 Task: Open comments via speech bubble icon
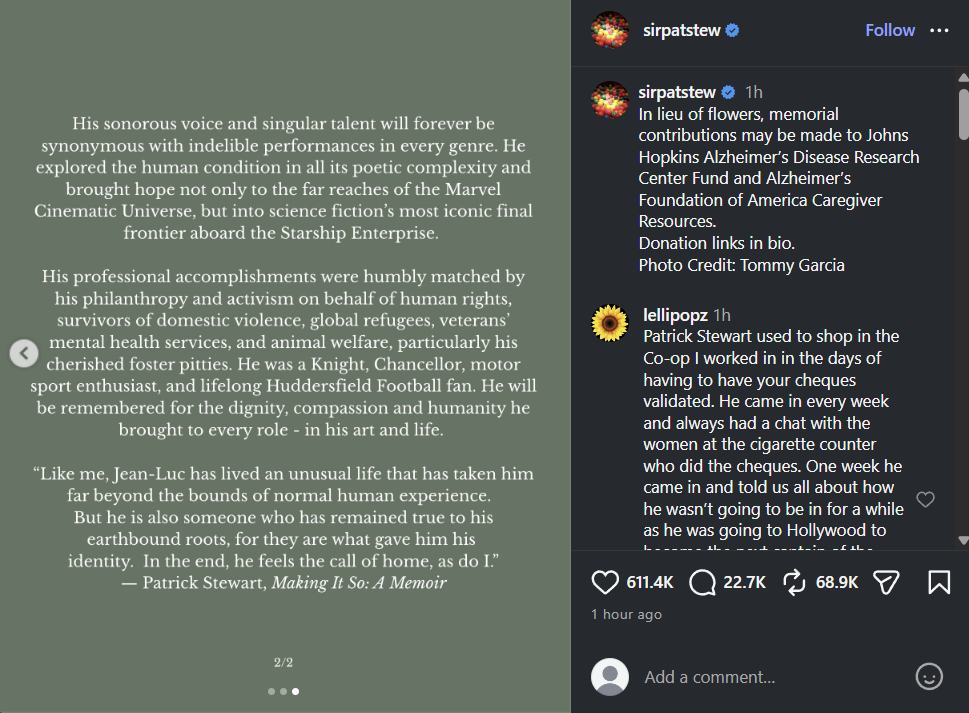[702, 582]
